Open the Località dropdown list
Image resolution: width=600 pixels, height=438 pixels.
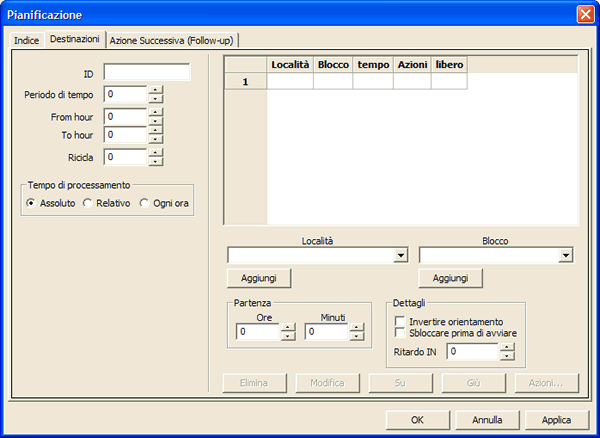click(x=401, y=256)
